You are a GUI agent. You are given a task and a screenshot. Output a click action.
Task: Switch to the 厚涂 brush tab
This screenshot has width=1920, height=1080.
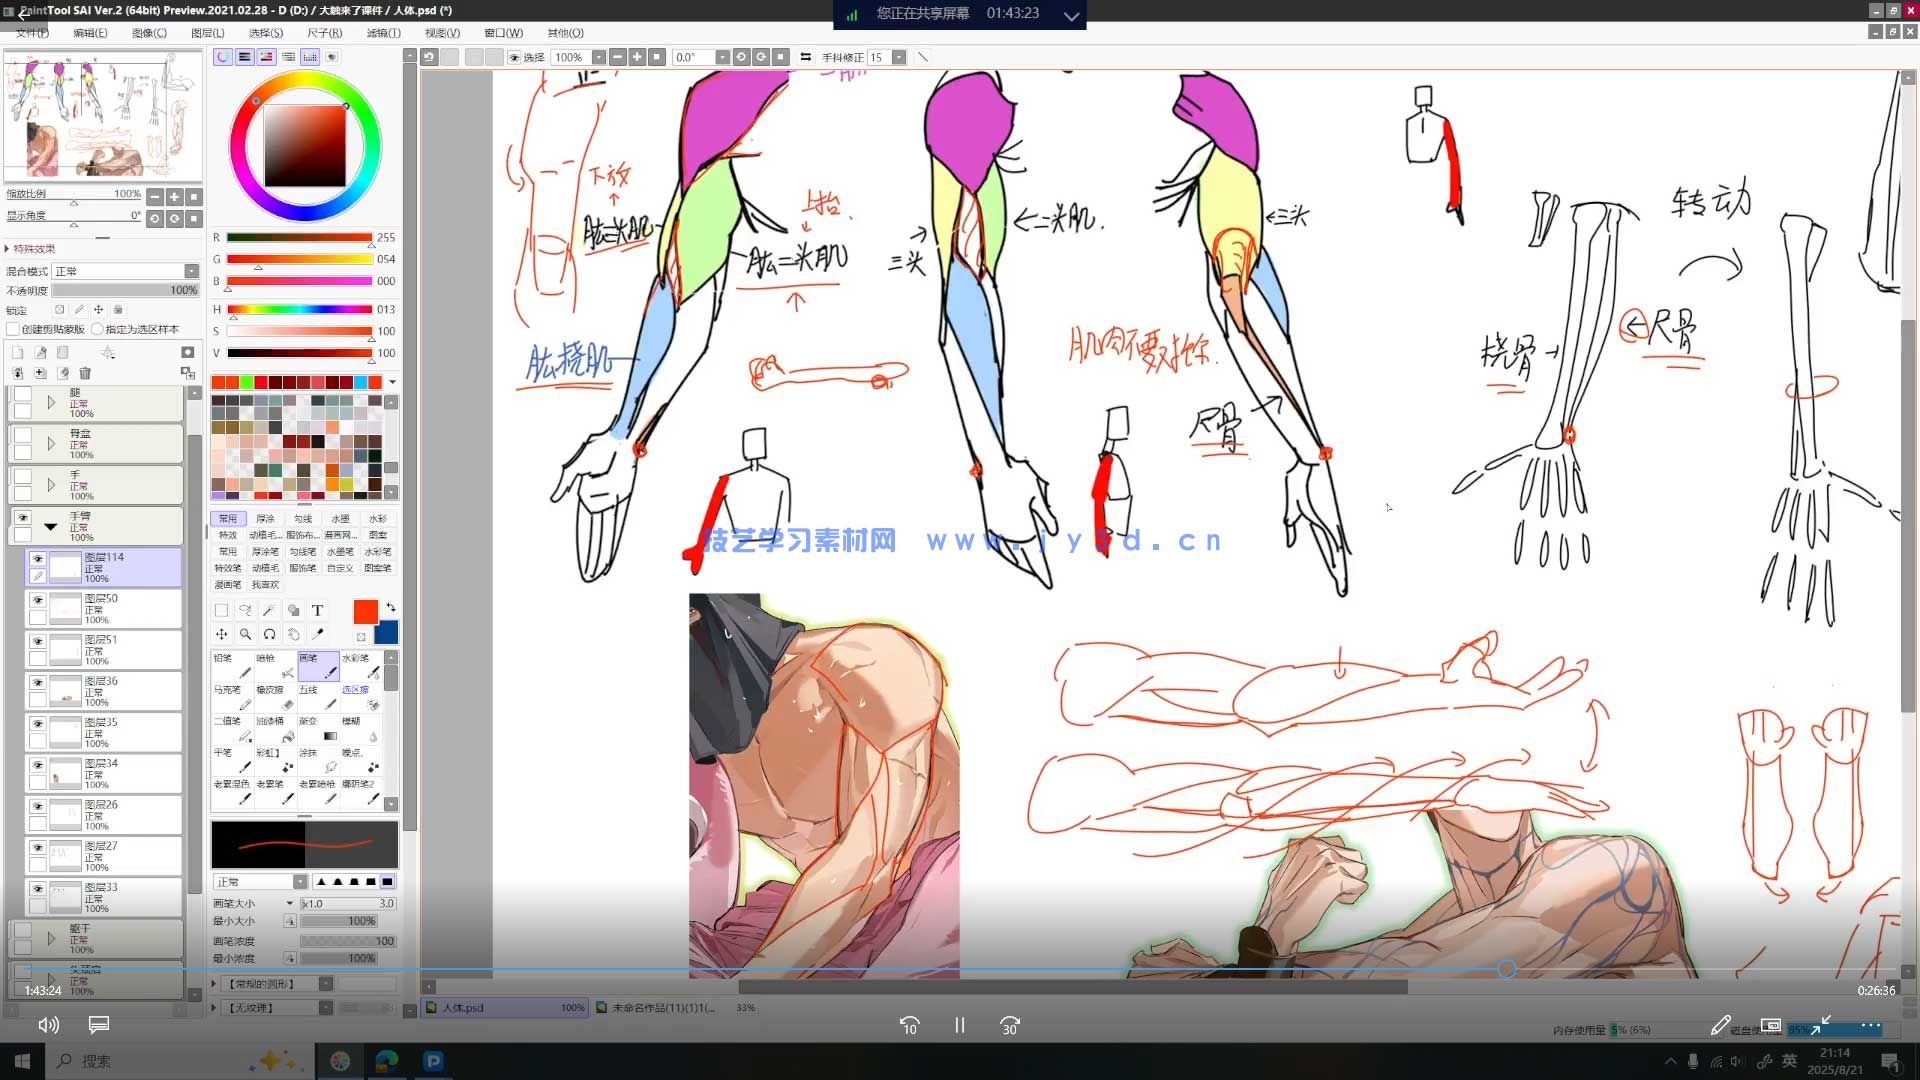265,519
